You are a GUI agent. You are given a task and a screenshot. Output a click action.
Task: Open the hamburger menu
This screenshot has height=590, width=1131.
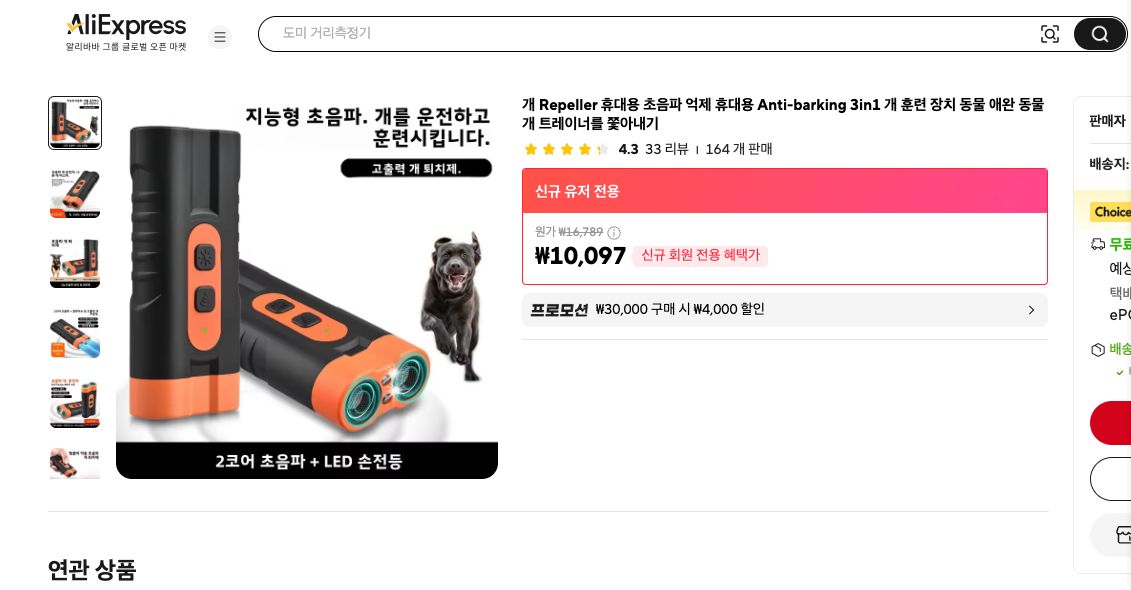tap(220, 37)
